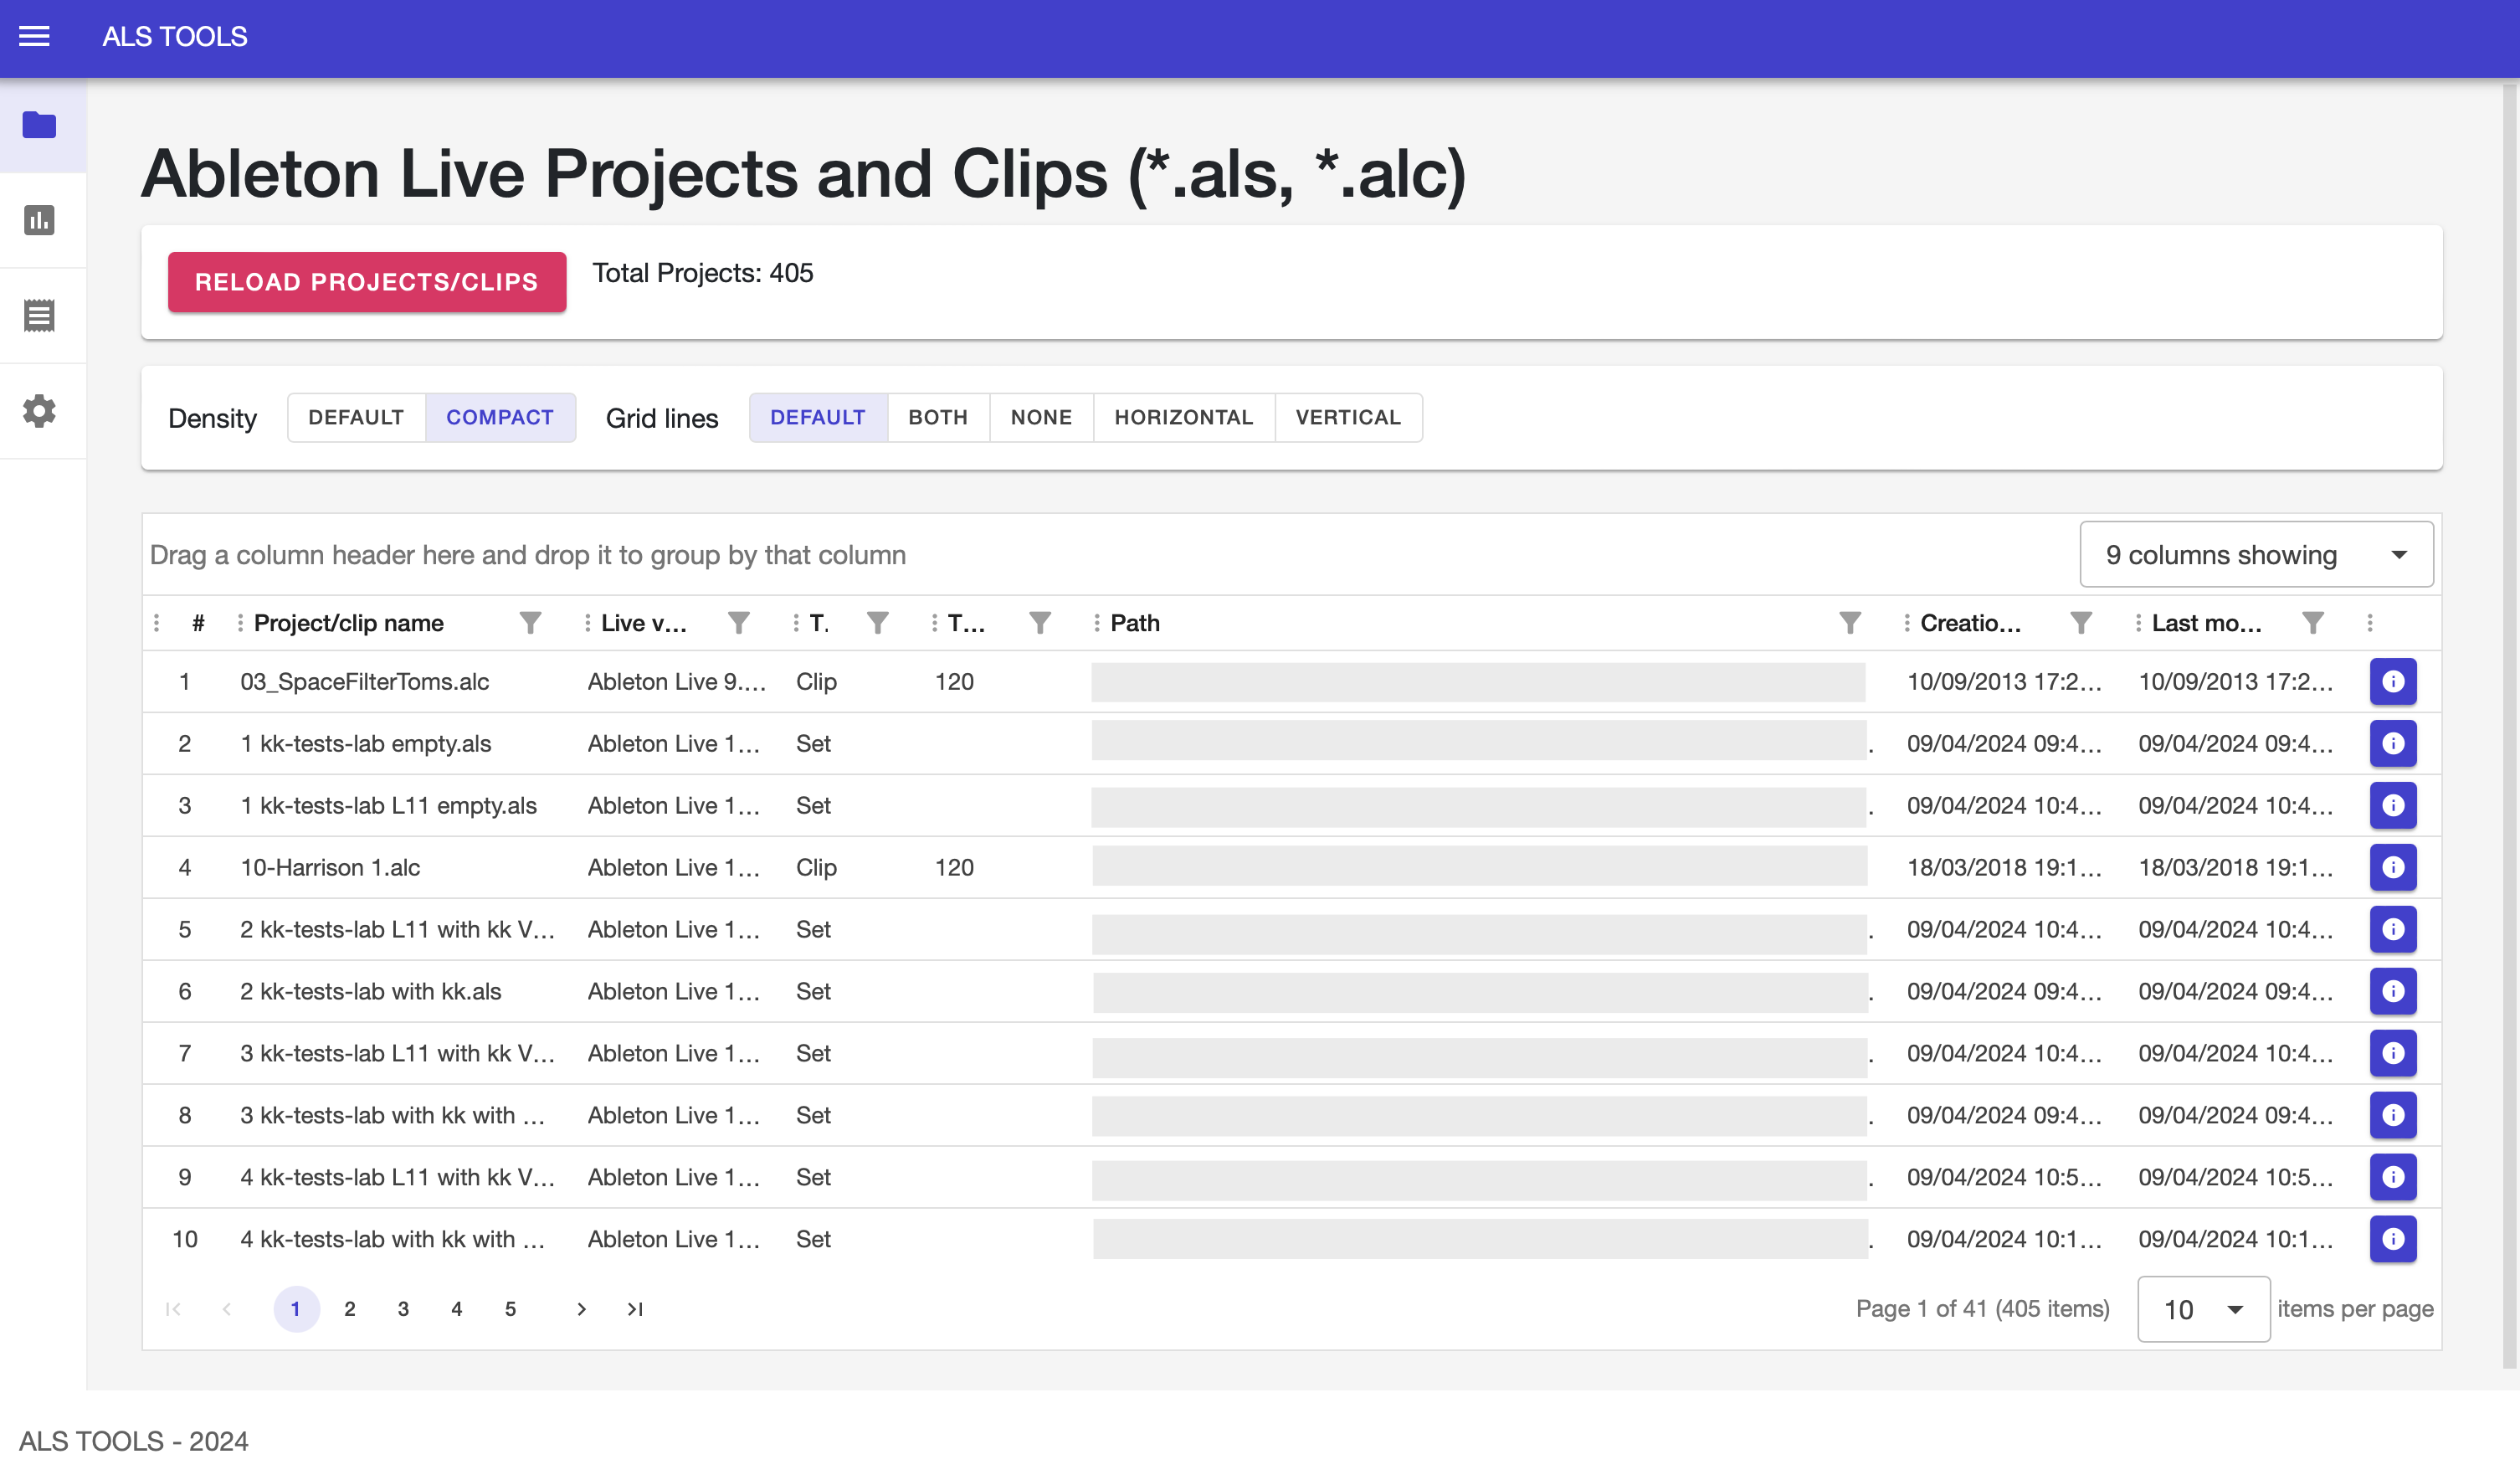Go to page 3
2520x1480 pixels.
(403, 1309)
